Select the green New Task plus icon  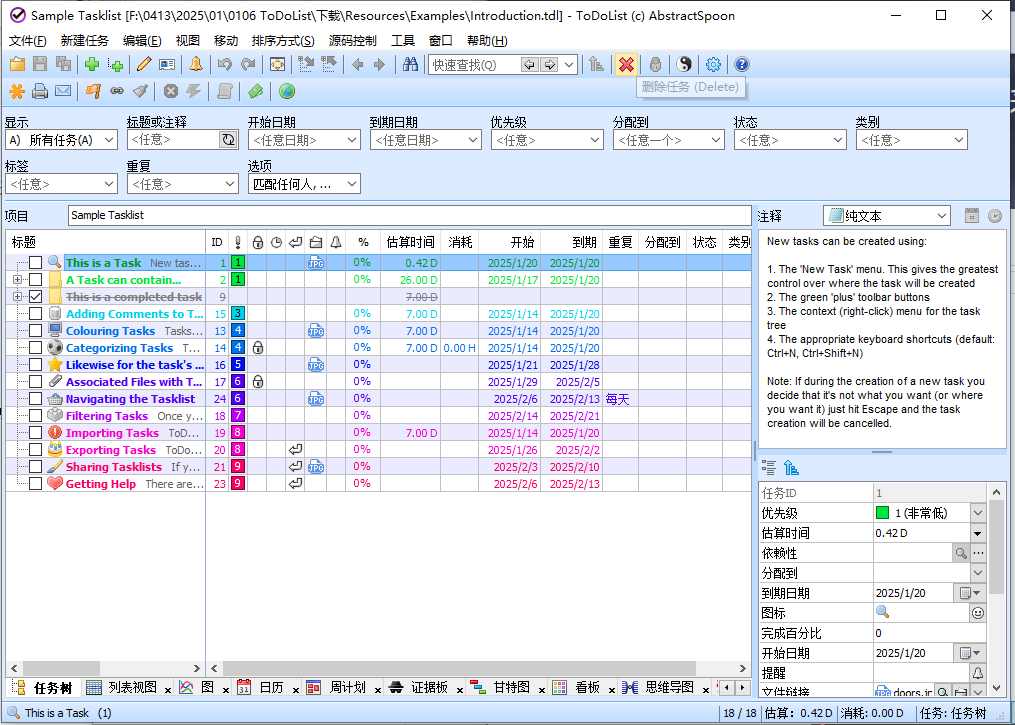click(91, 64)
